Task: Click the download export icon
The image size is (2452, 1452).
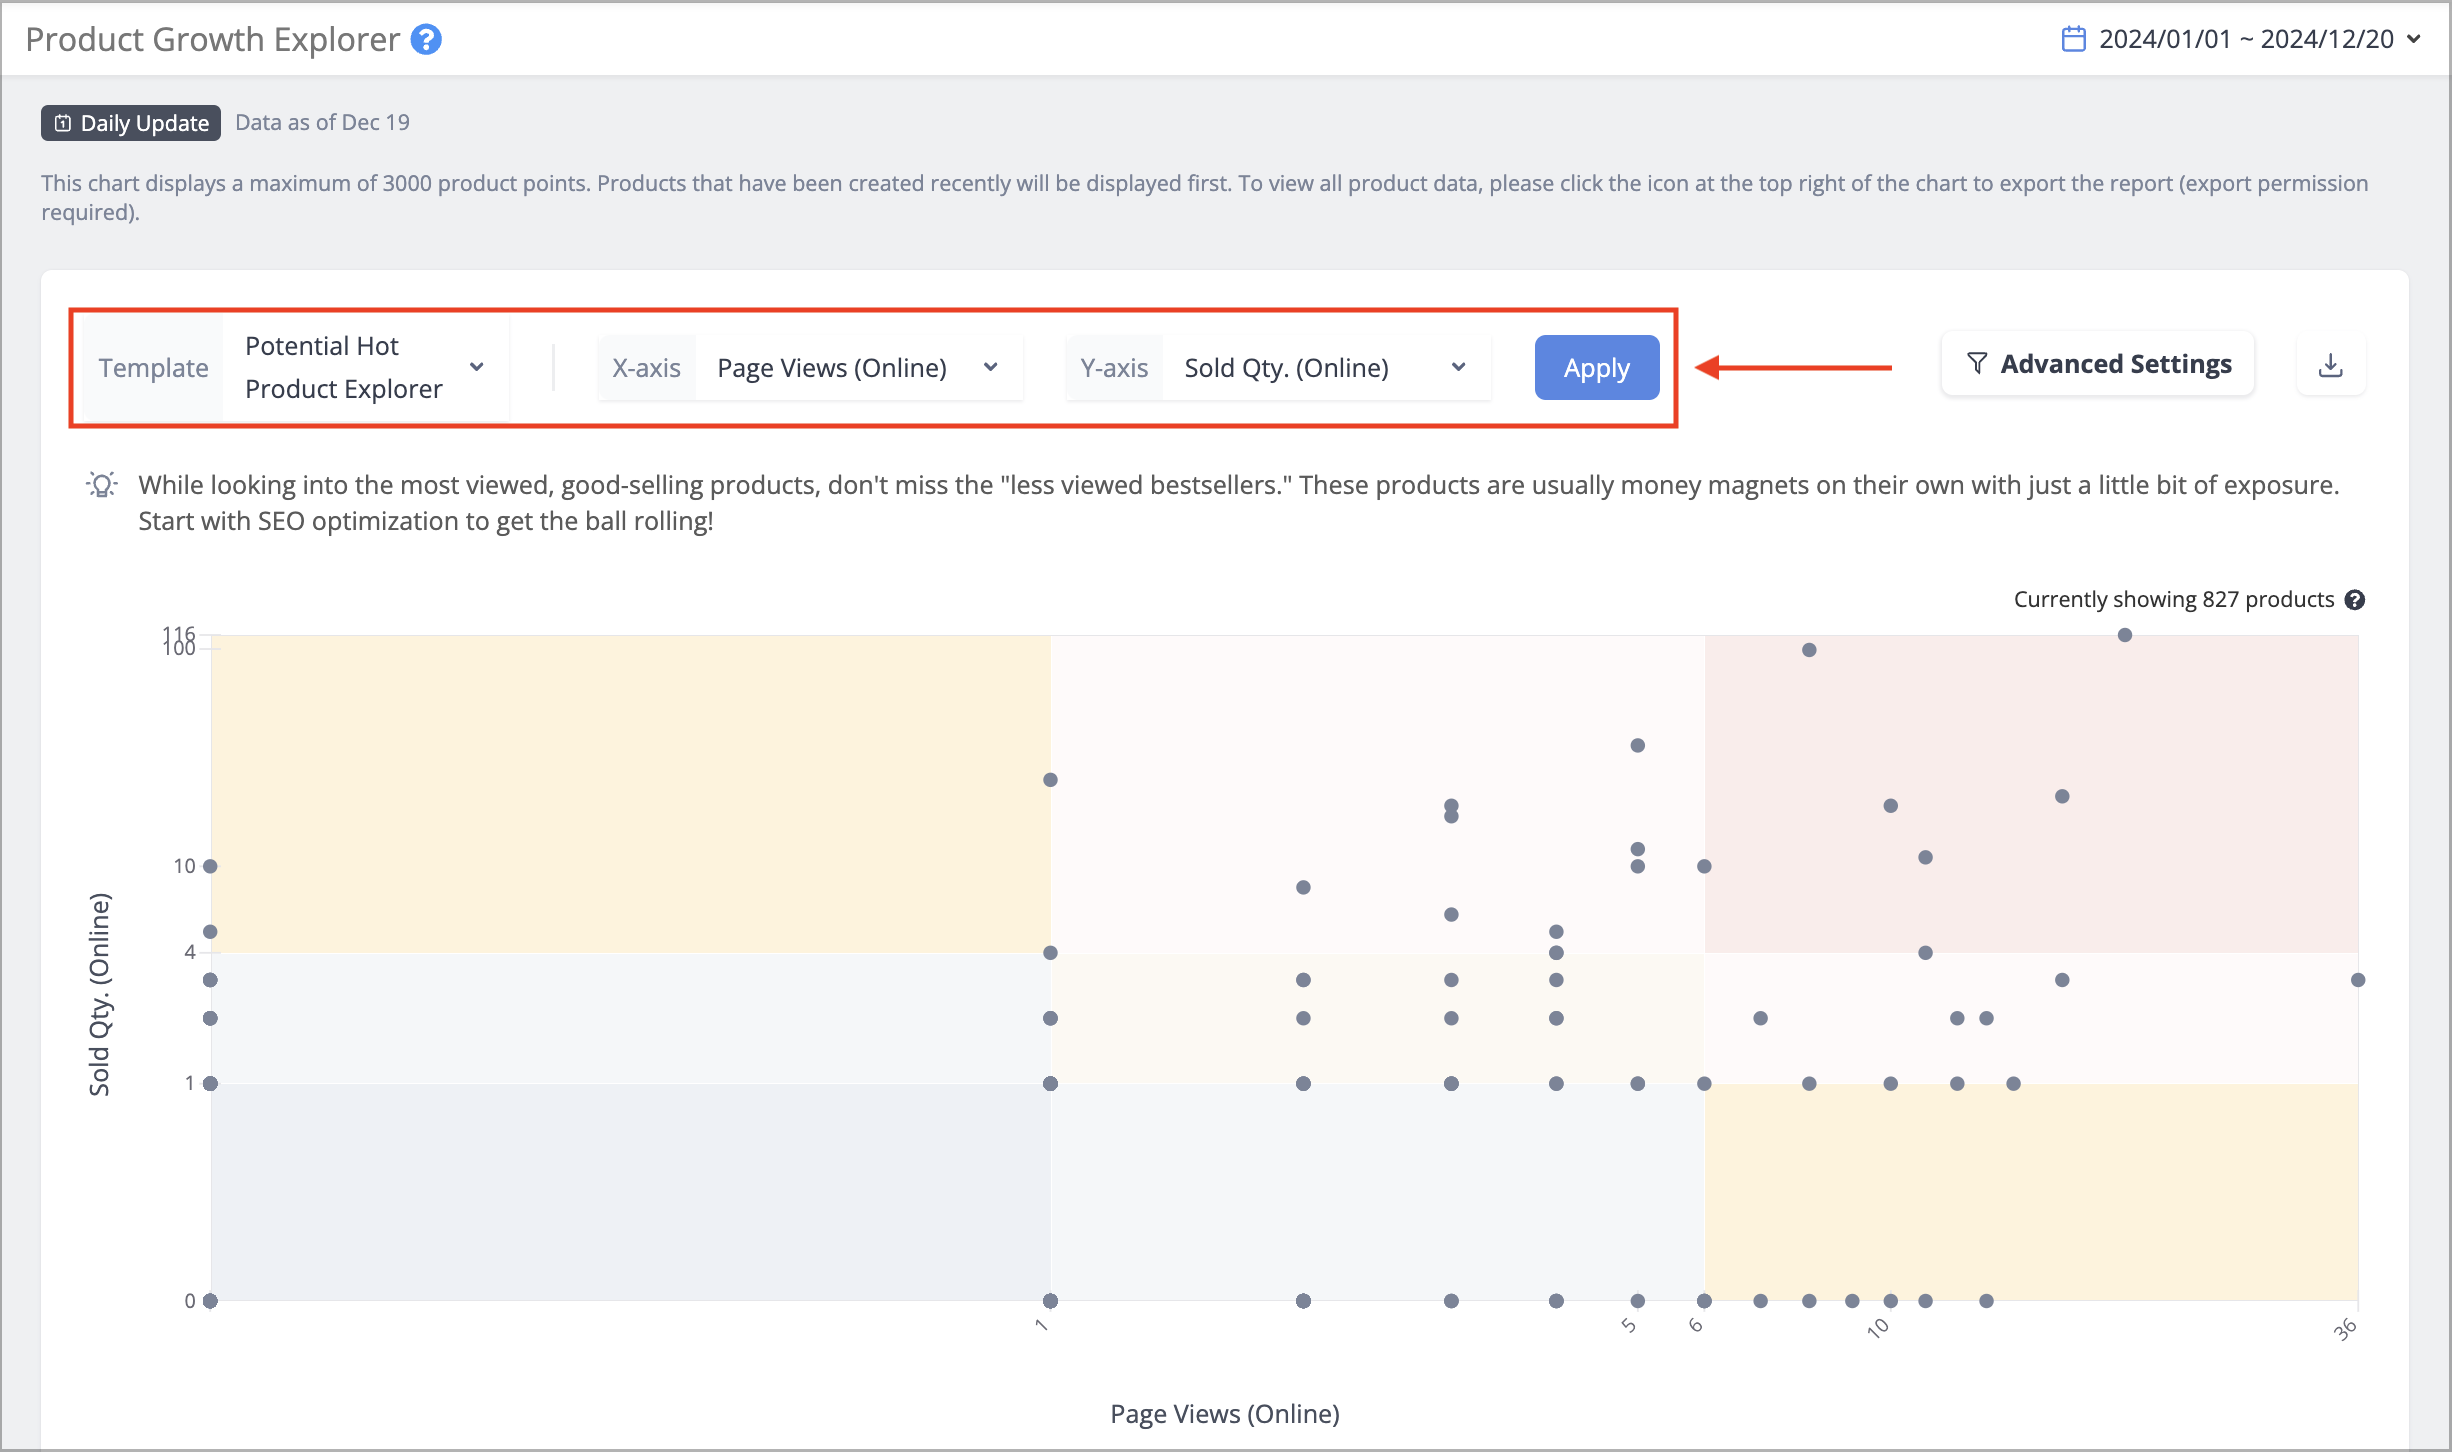Action: 2331,365
